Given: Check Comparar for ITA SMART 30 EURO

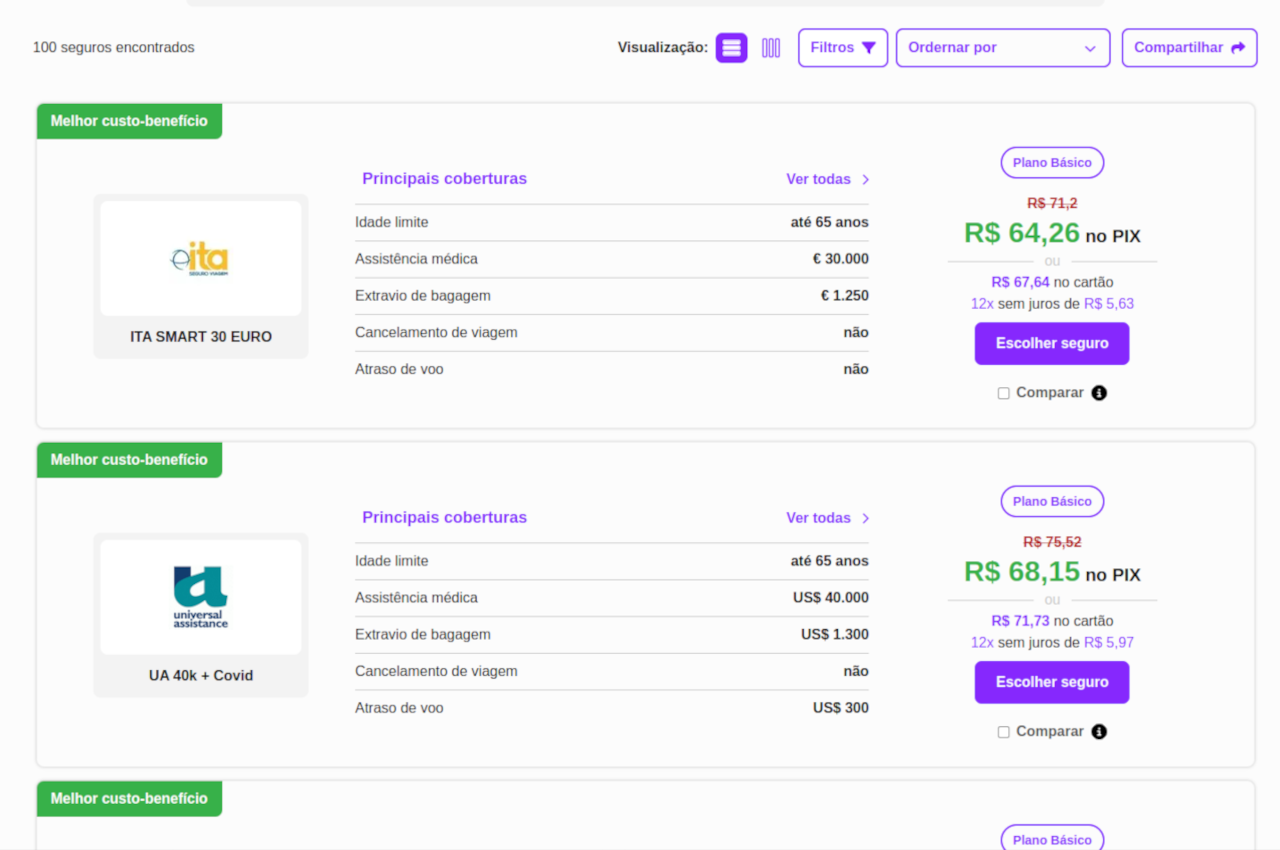Looking at the screenshot, I should (1004, 393).
